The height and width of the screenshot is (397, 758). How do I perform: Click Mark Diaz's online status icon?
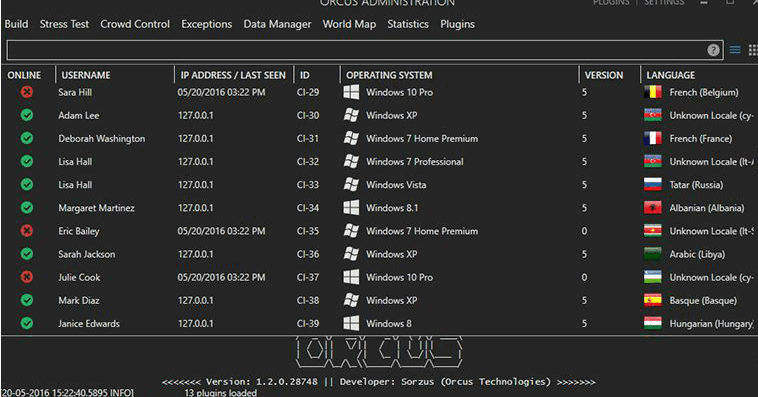click(x=27, y=300)
